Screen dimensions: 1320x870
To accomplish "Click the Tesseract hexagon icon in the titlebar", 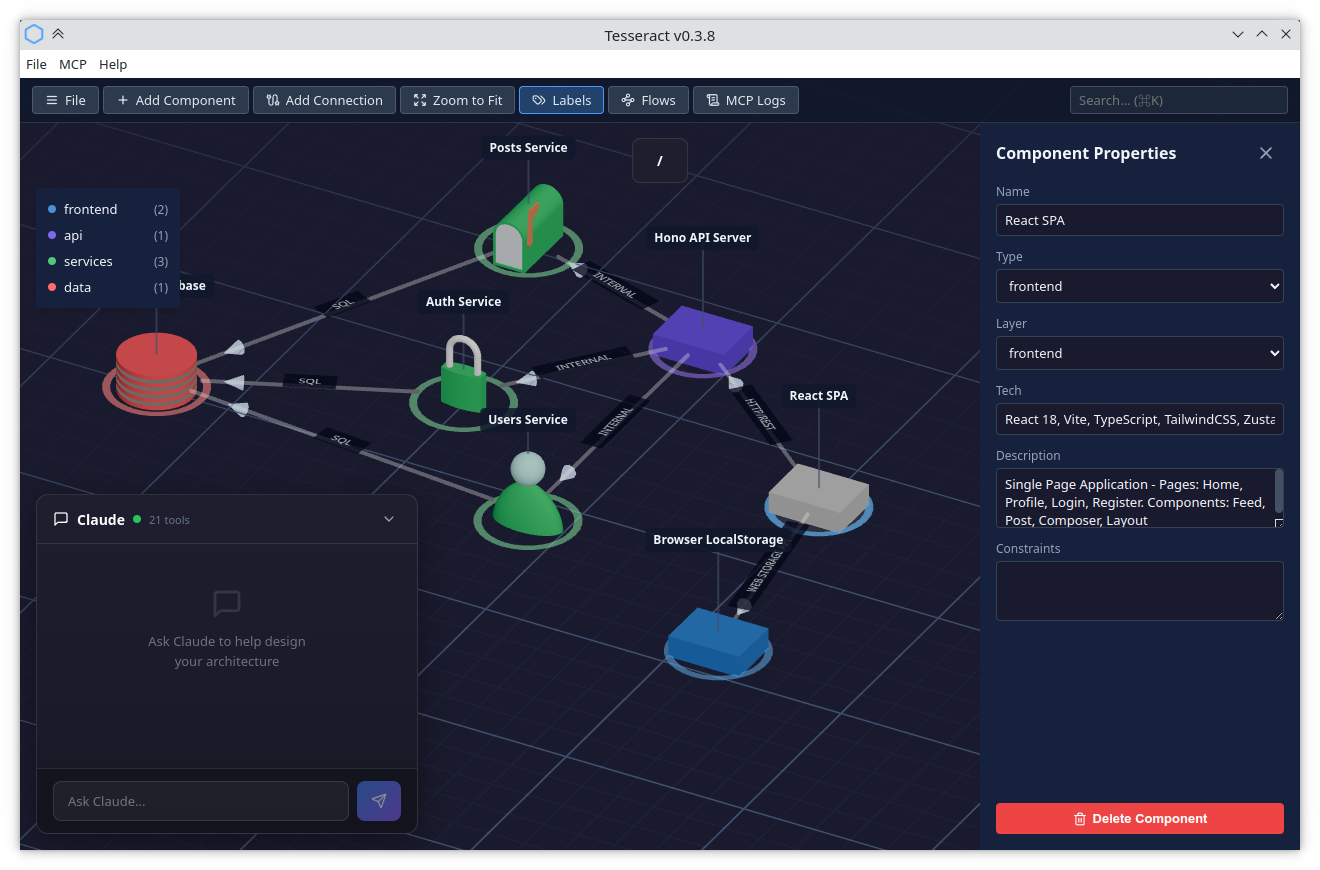I will tap(33, 34).
